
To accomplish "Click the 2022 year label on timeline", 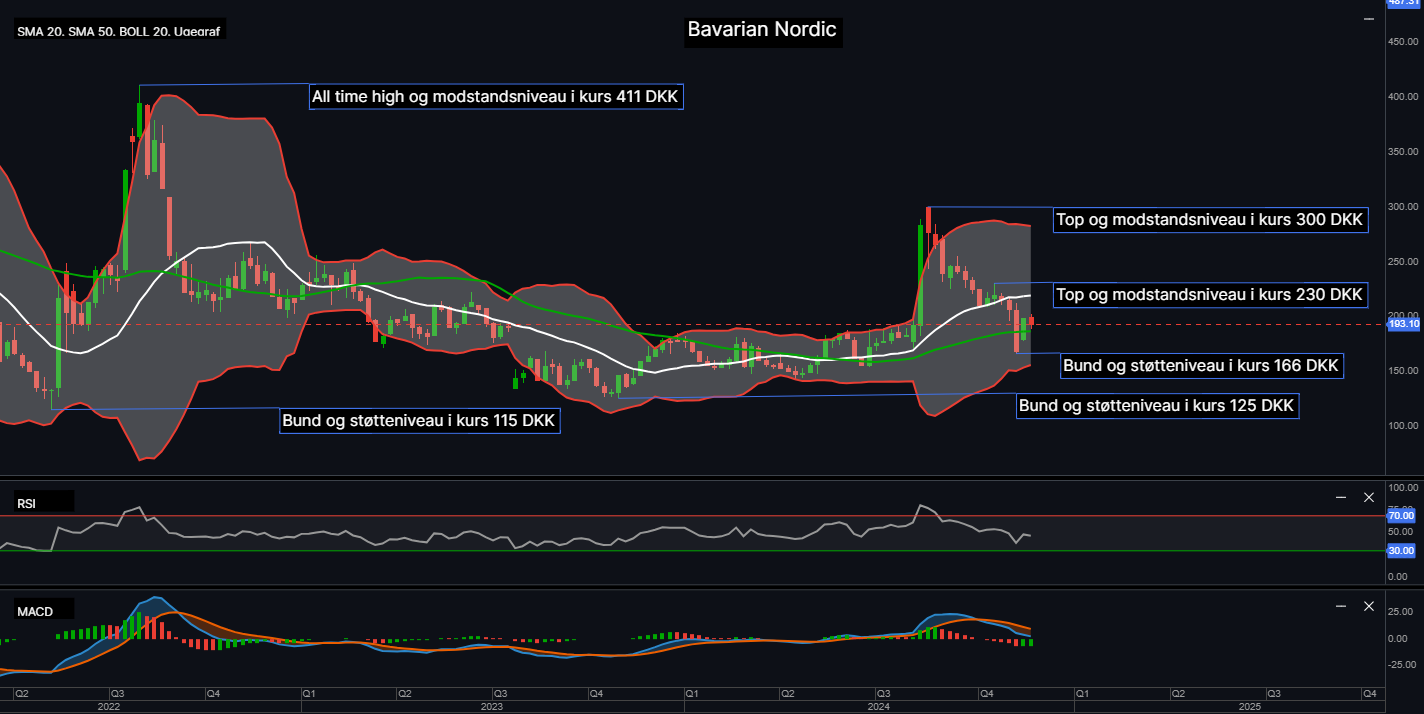I will tap(108, 706).
